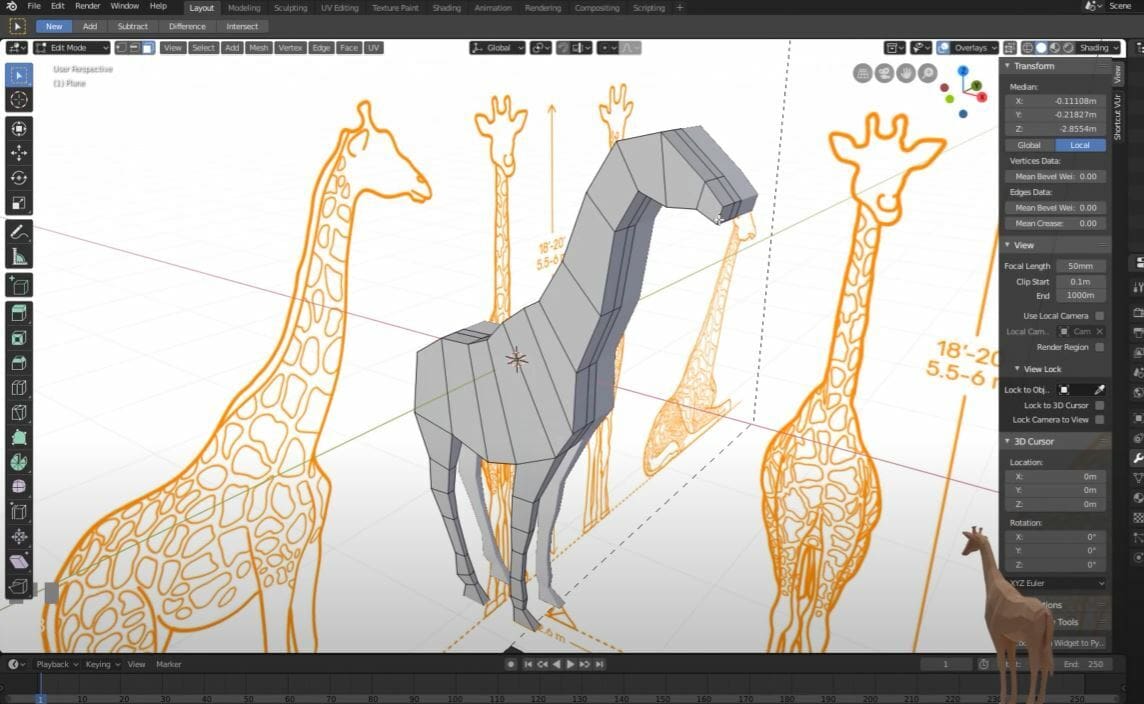The image size is (1144, 704).
Task: Activate the Spin tool
Action: click(19, 463)
